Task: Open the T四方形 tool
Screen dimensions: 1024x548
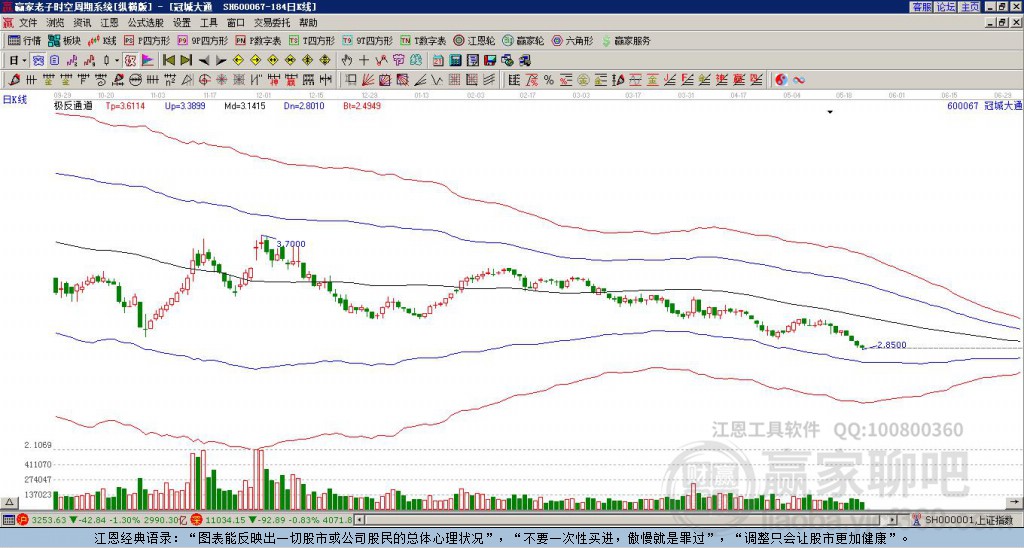Action: click(312, 40)
